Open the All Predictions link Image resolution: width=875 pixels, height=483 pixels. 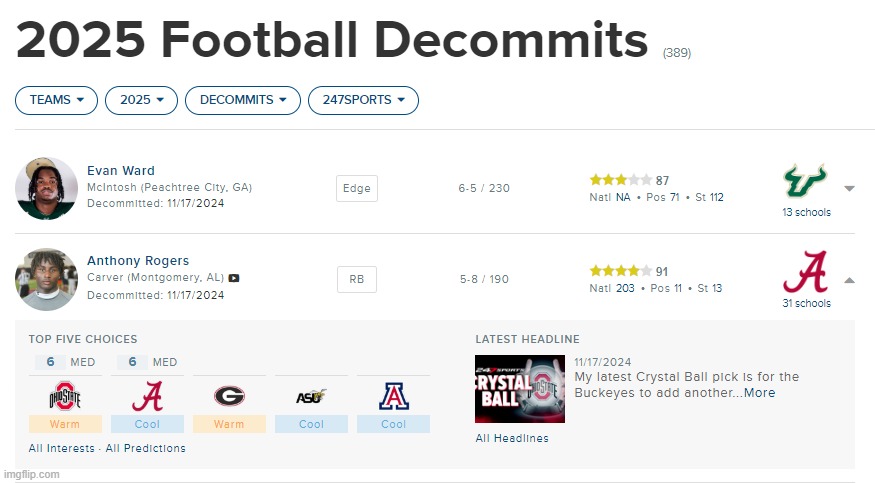click(x=146, y=448)
